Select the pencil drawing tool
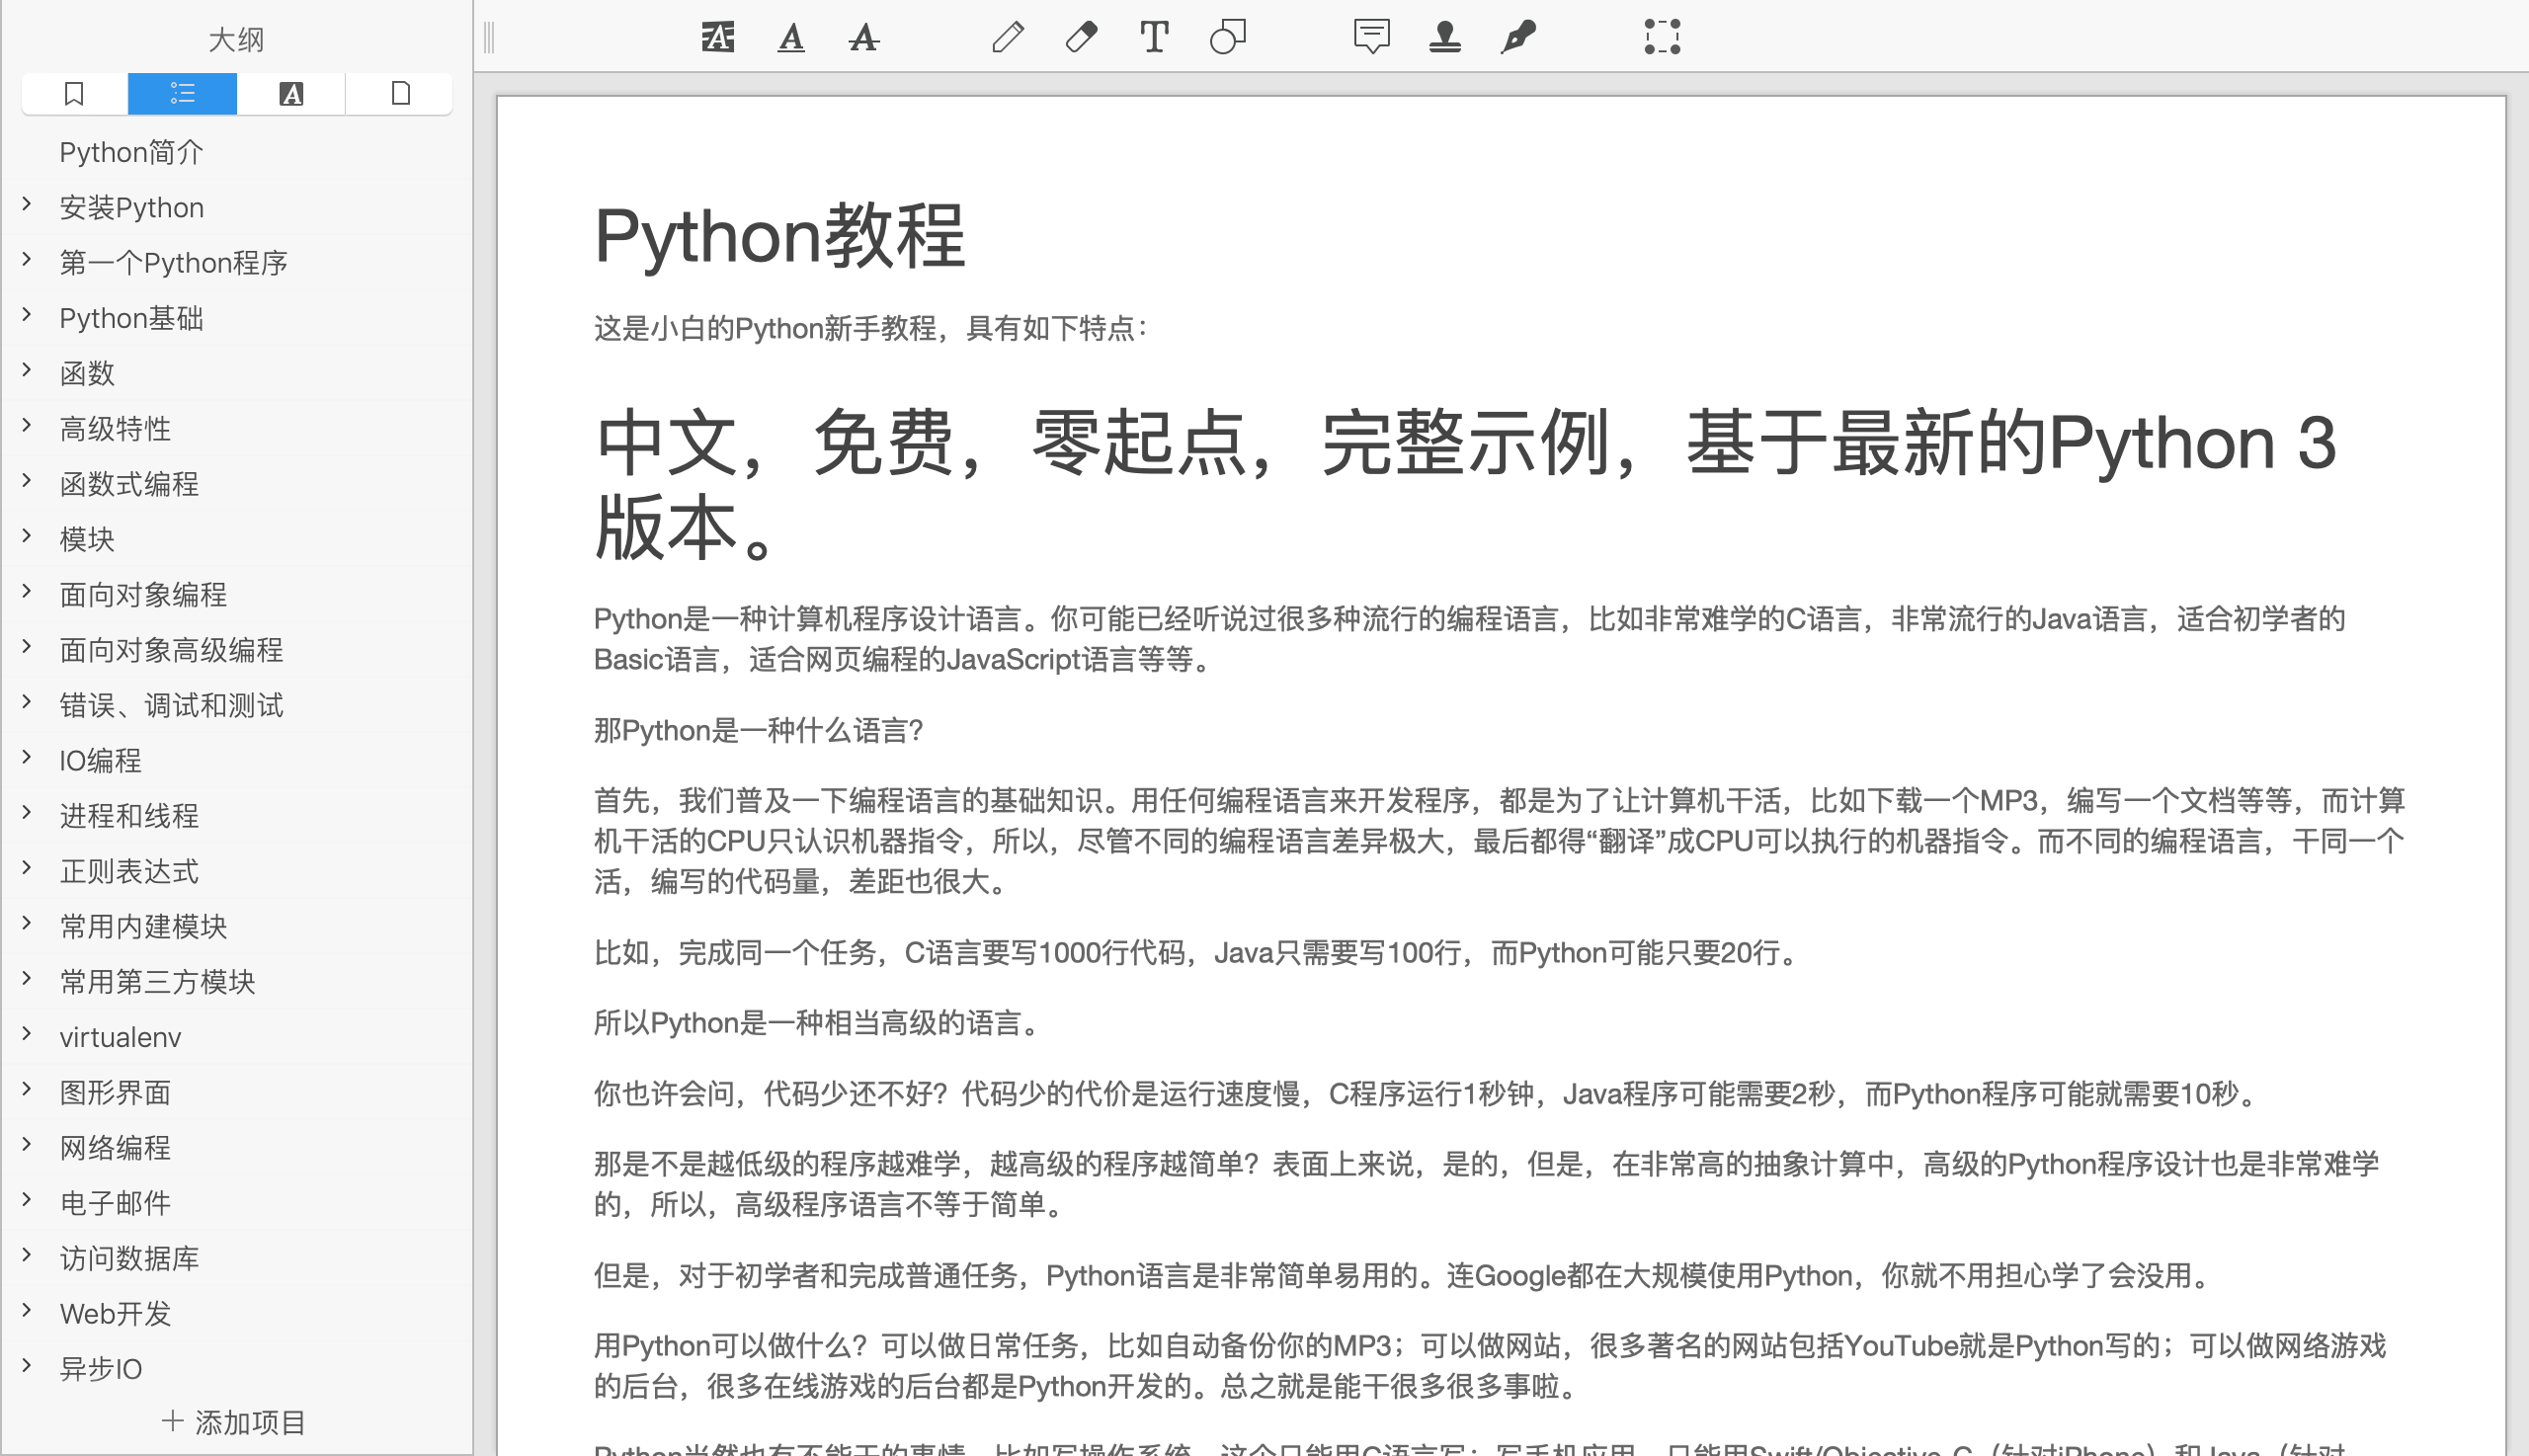This screenshot has height=1456, width=2529. [1007, 37]
